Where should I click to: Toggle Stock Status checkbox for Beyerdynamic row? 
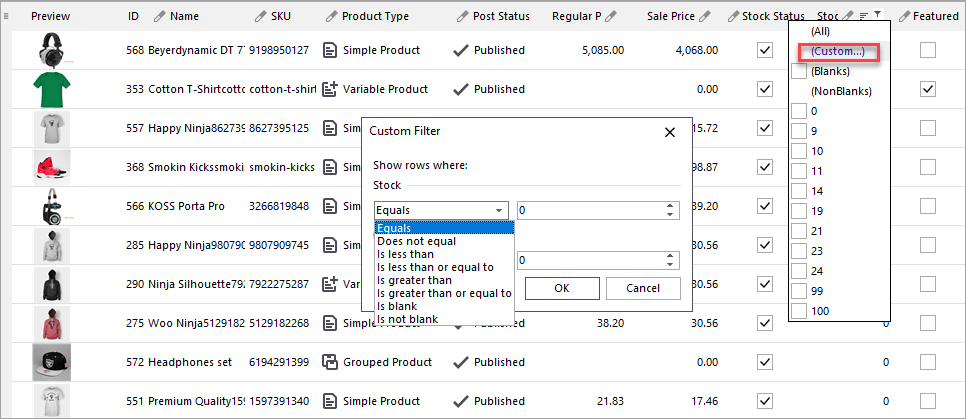click(765, 50)
